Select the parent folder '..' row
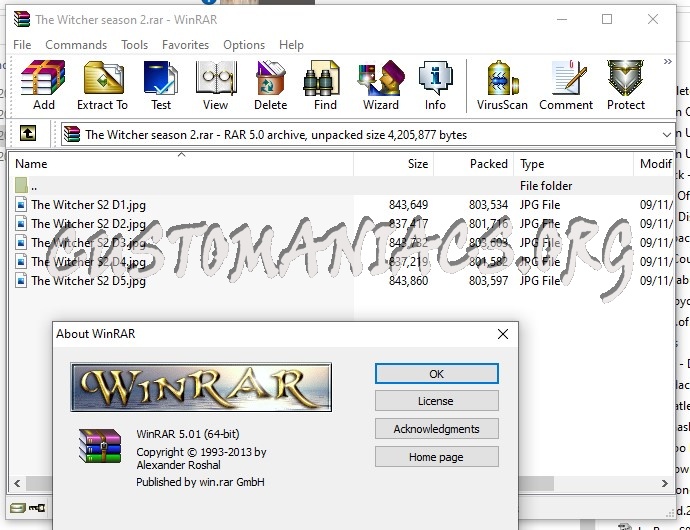This screenshot has width=690, height=530. point(341,186)
